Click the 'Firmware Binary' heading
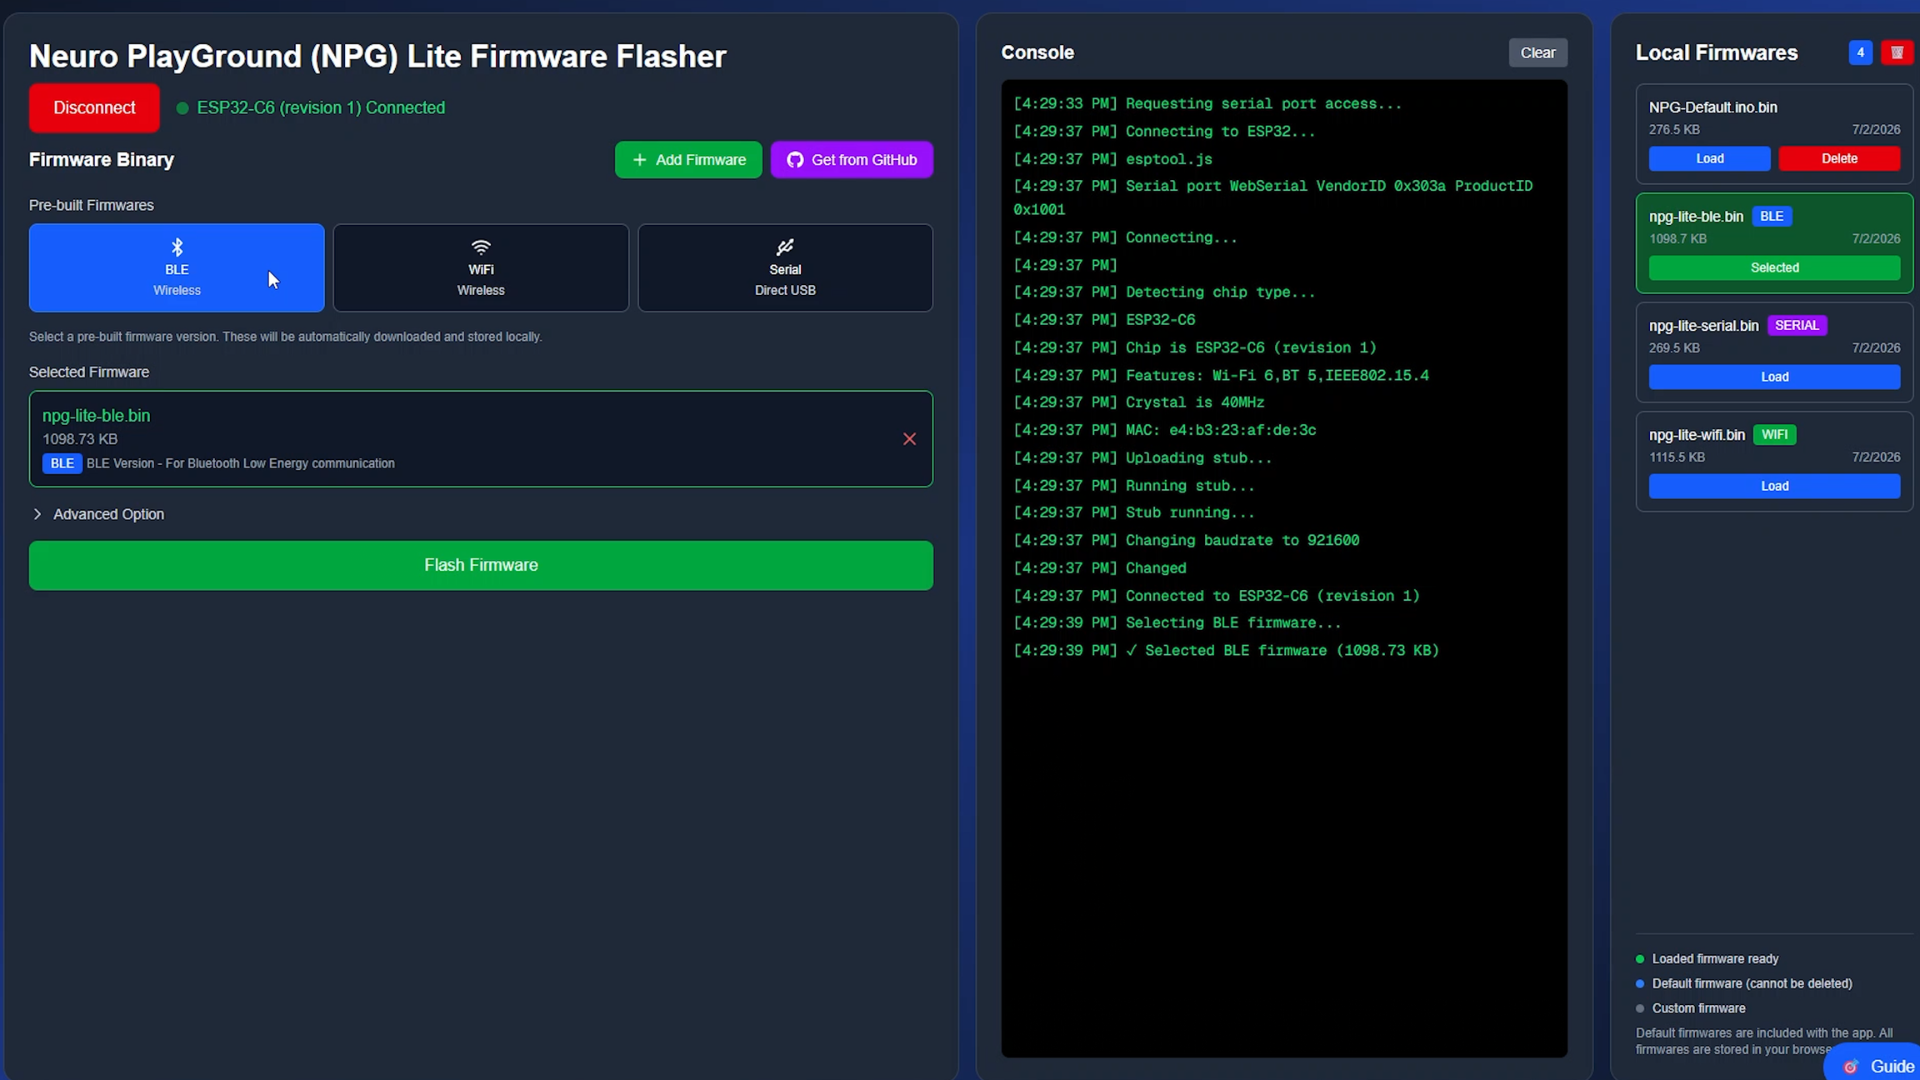Viewport: 1920px width, 1080px height. pos(101,160)
